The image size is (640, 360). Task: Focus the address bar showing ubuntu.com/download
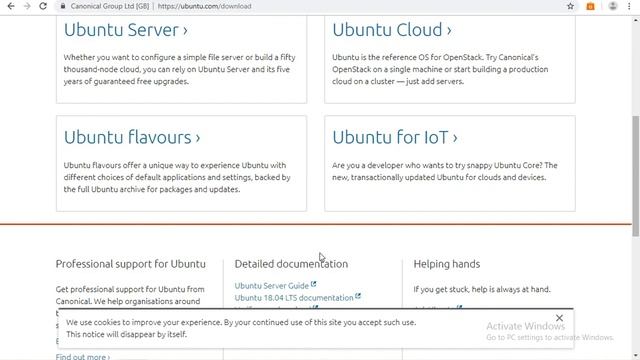(x=310, y=6)
